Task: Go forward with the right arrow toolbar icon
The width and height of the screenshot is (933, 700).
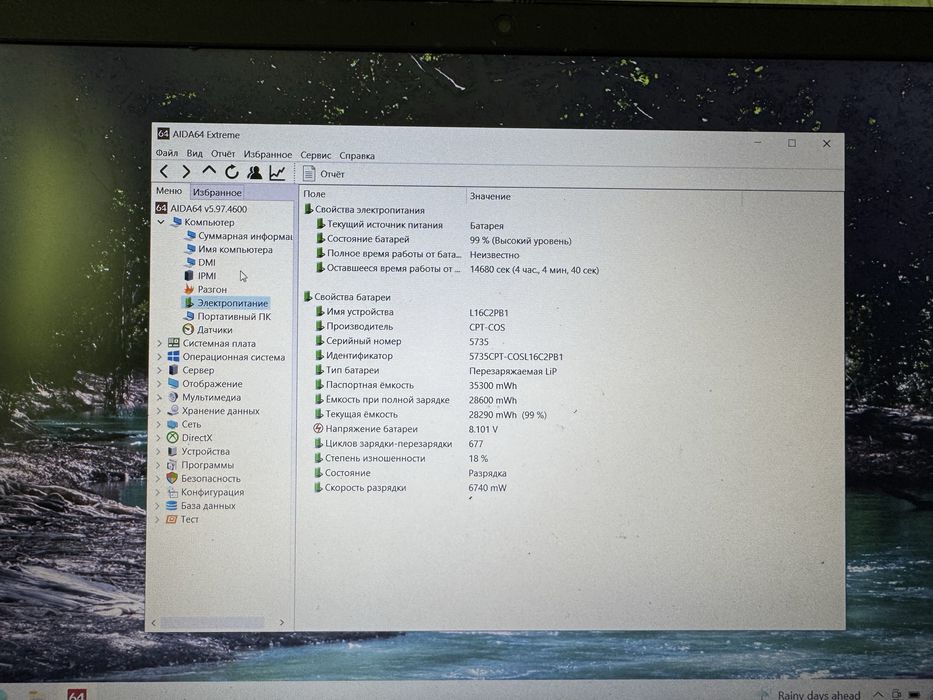Action: coord(186,172)
